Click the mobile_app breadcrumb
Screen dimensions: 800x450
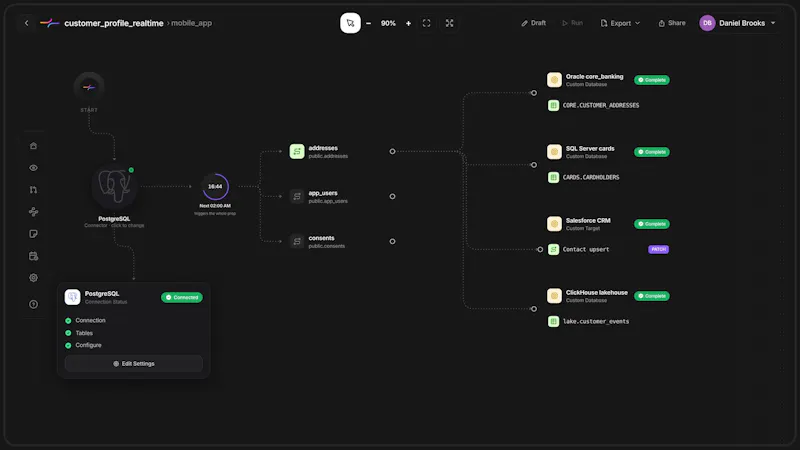click(x=191, y=23)
